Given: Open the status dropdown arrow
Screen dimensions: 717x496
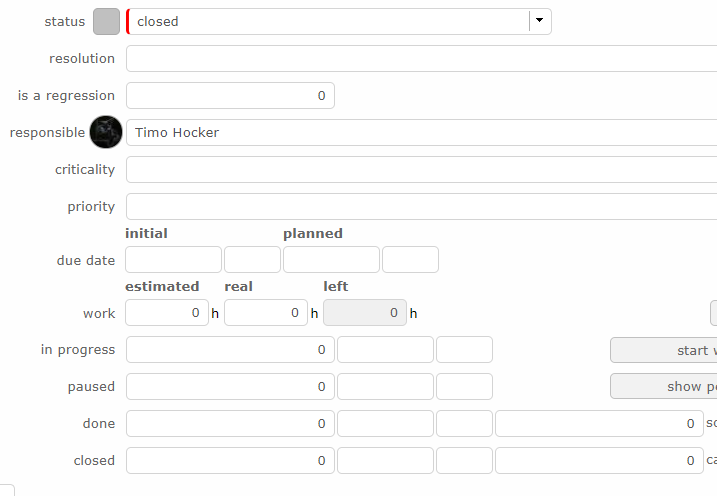Looking at the screenshot, I should point(540,21).
